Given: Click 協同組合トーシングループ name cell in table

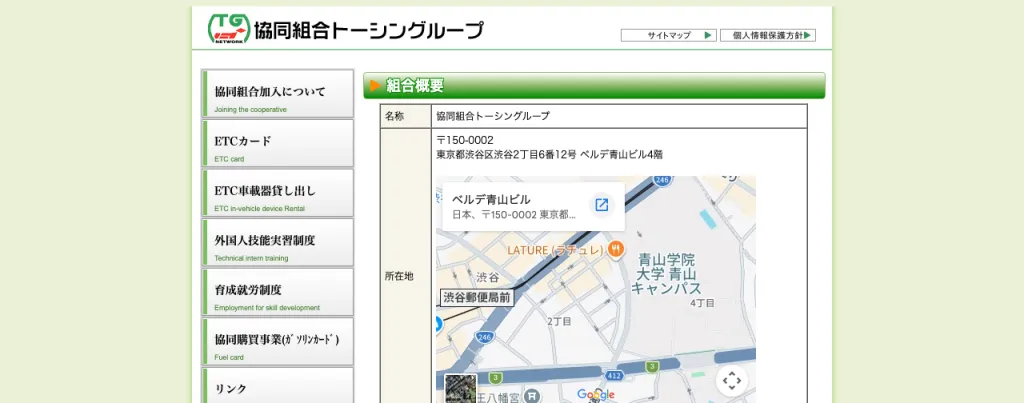Looking at the screenshot, I should [x=619, y=116].
